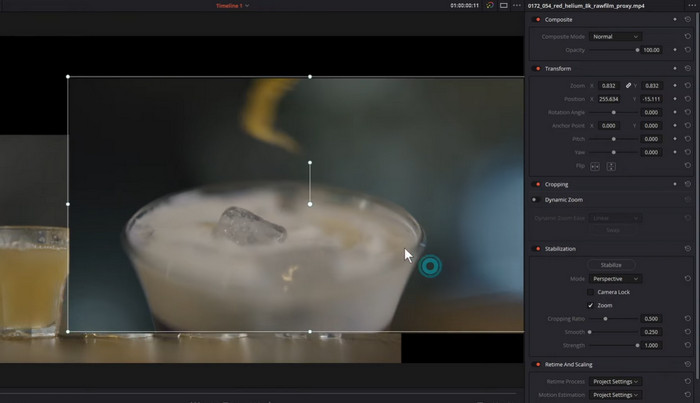Reset the Cropping Ratio value

pos(688,319)
